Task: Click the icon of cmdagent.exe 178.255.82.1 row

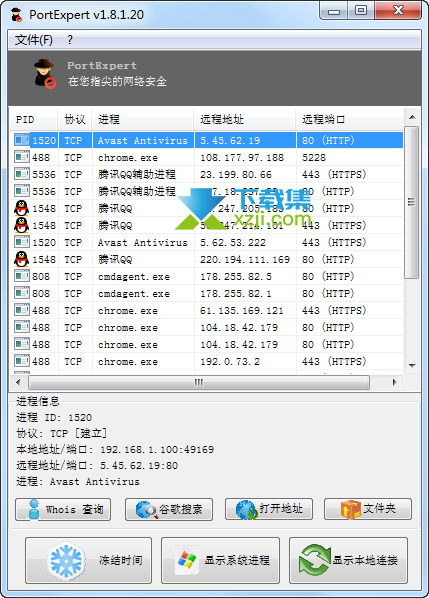Action: point(22,293)
